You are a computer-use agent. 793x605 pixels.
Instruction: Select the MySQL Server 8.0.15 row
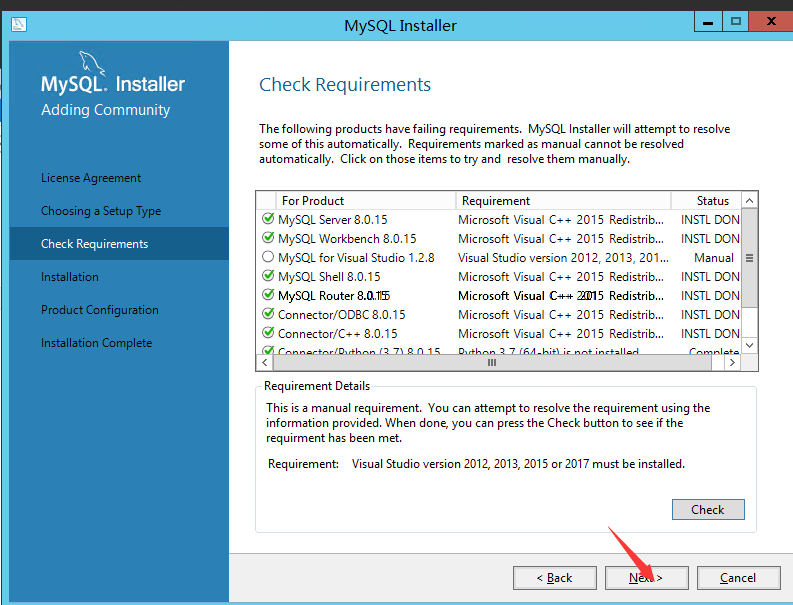[499, 220]
